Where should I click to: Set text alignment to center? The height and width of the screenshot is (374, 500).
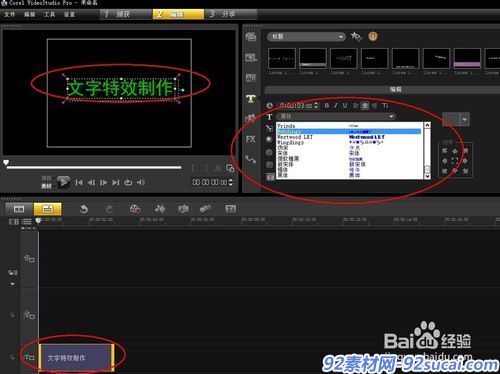pos(365,106)
